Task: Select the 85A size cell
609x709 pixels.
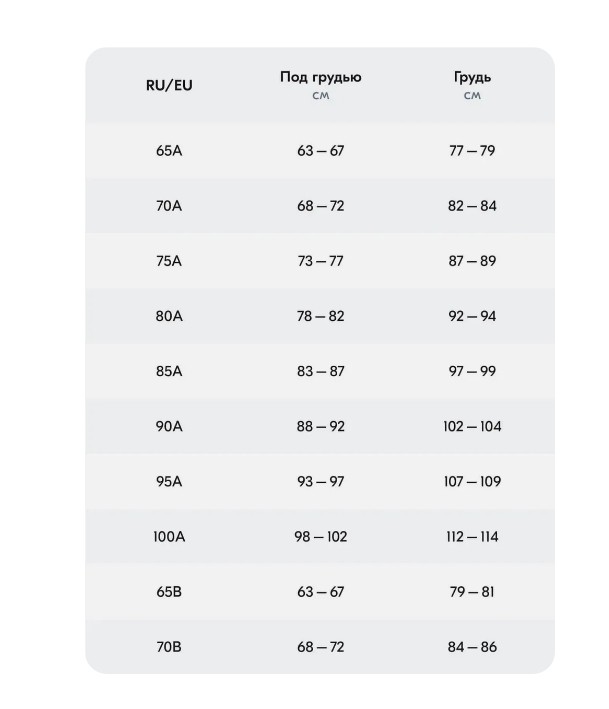Action: click(x=169, y=371)
